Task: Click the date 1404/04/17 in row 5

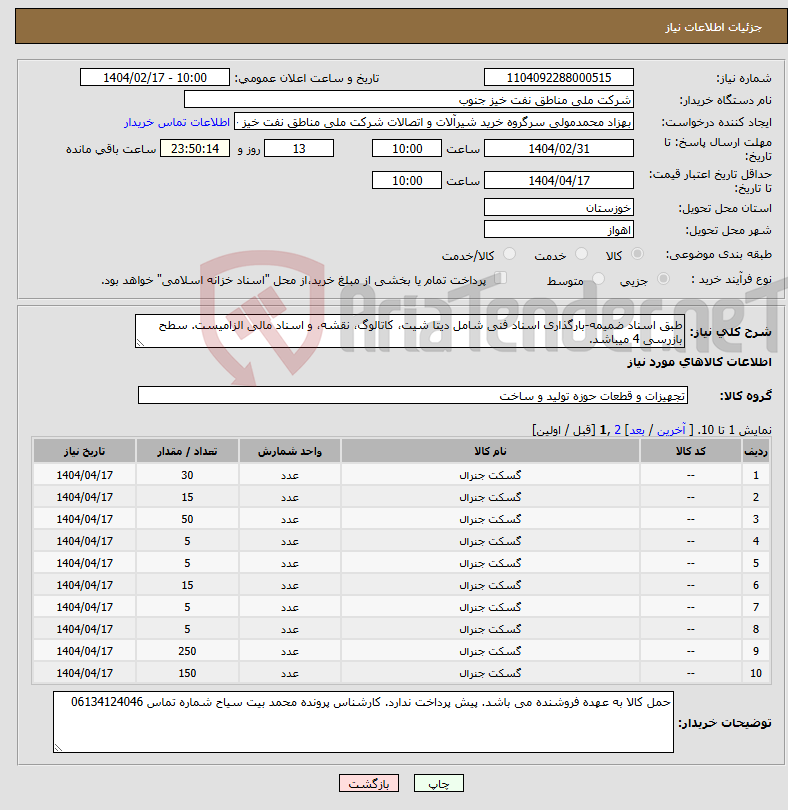Action: (x=84, y=563)
